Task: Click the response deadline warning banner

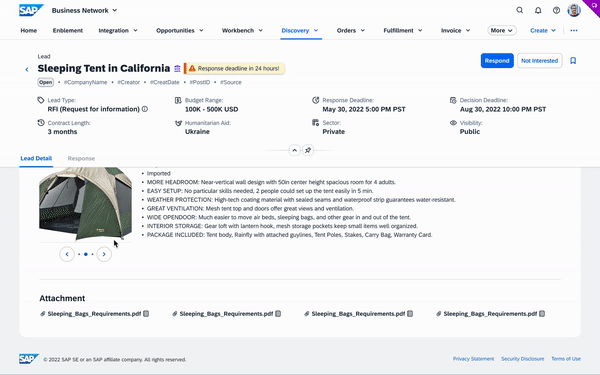Action: coord(235,68)
